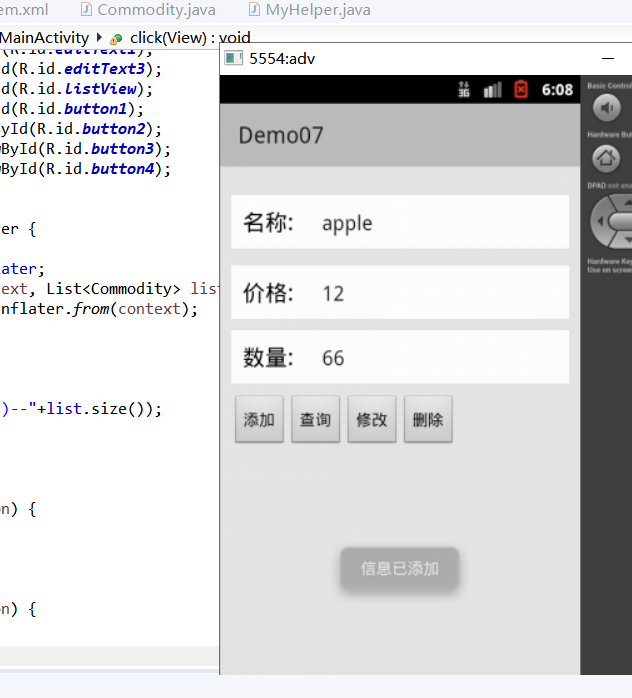The width and height of the screenshot is (632, 698).
Task: Minimize the 5554:adv emulator window
Action: pos(608,58)
